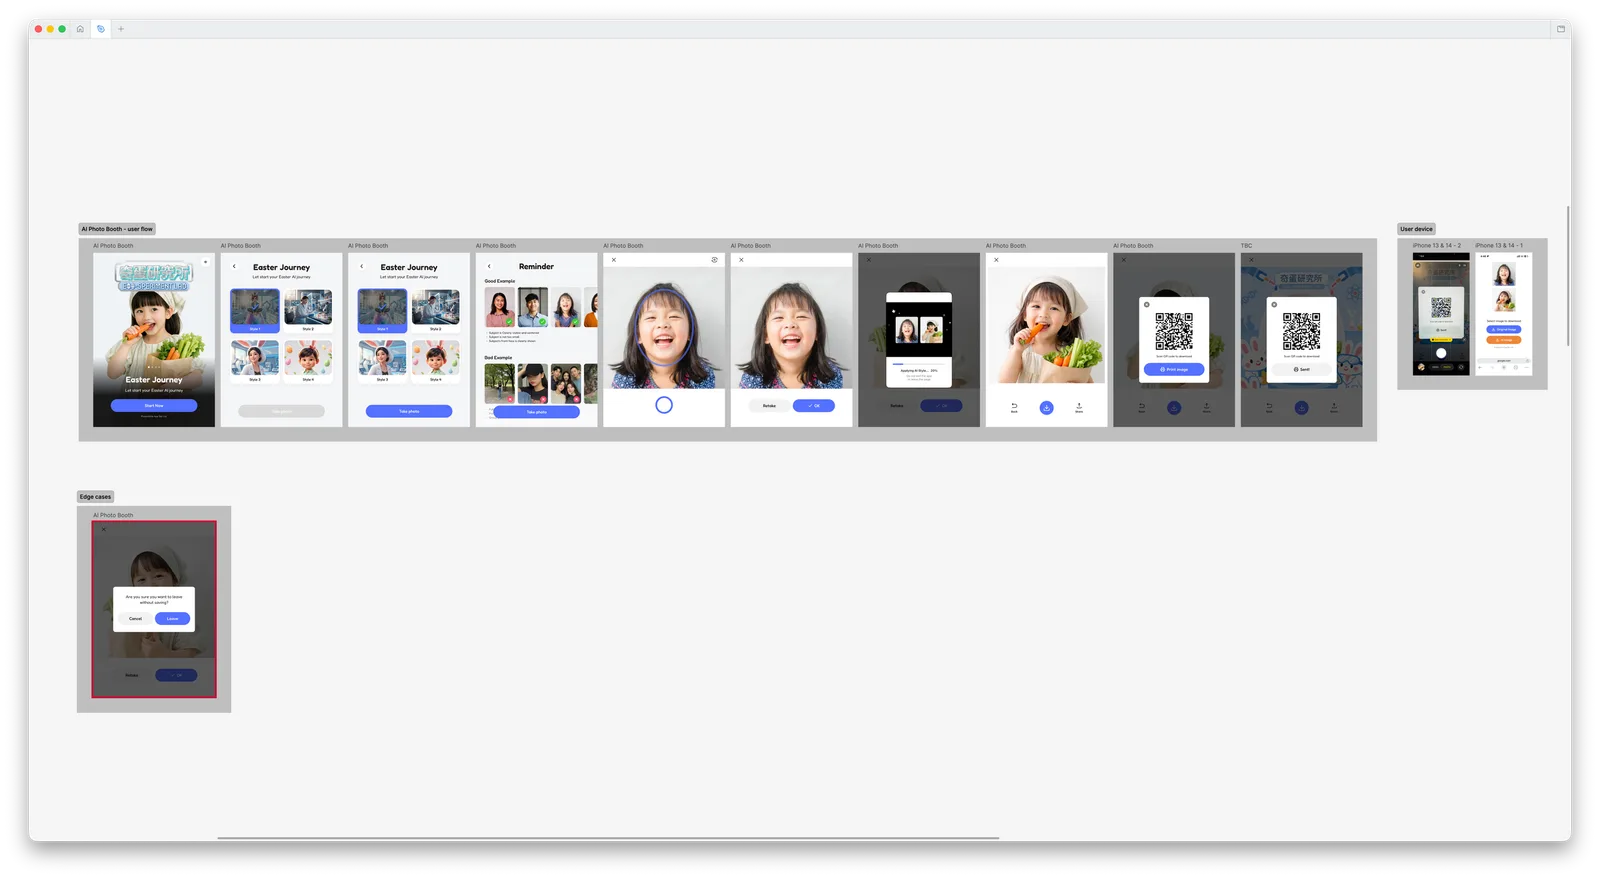Click the camera shutter circle on face capture screen

(x=664, y=405)
